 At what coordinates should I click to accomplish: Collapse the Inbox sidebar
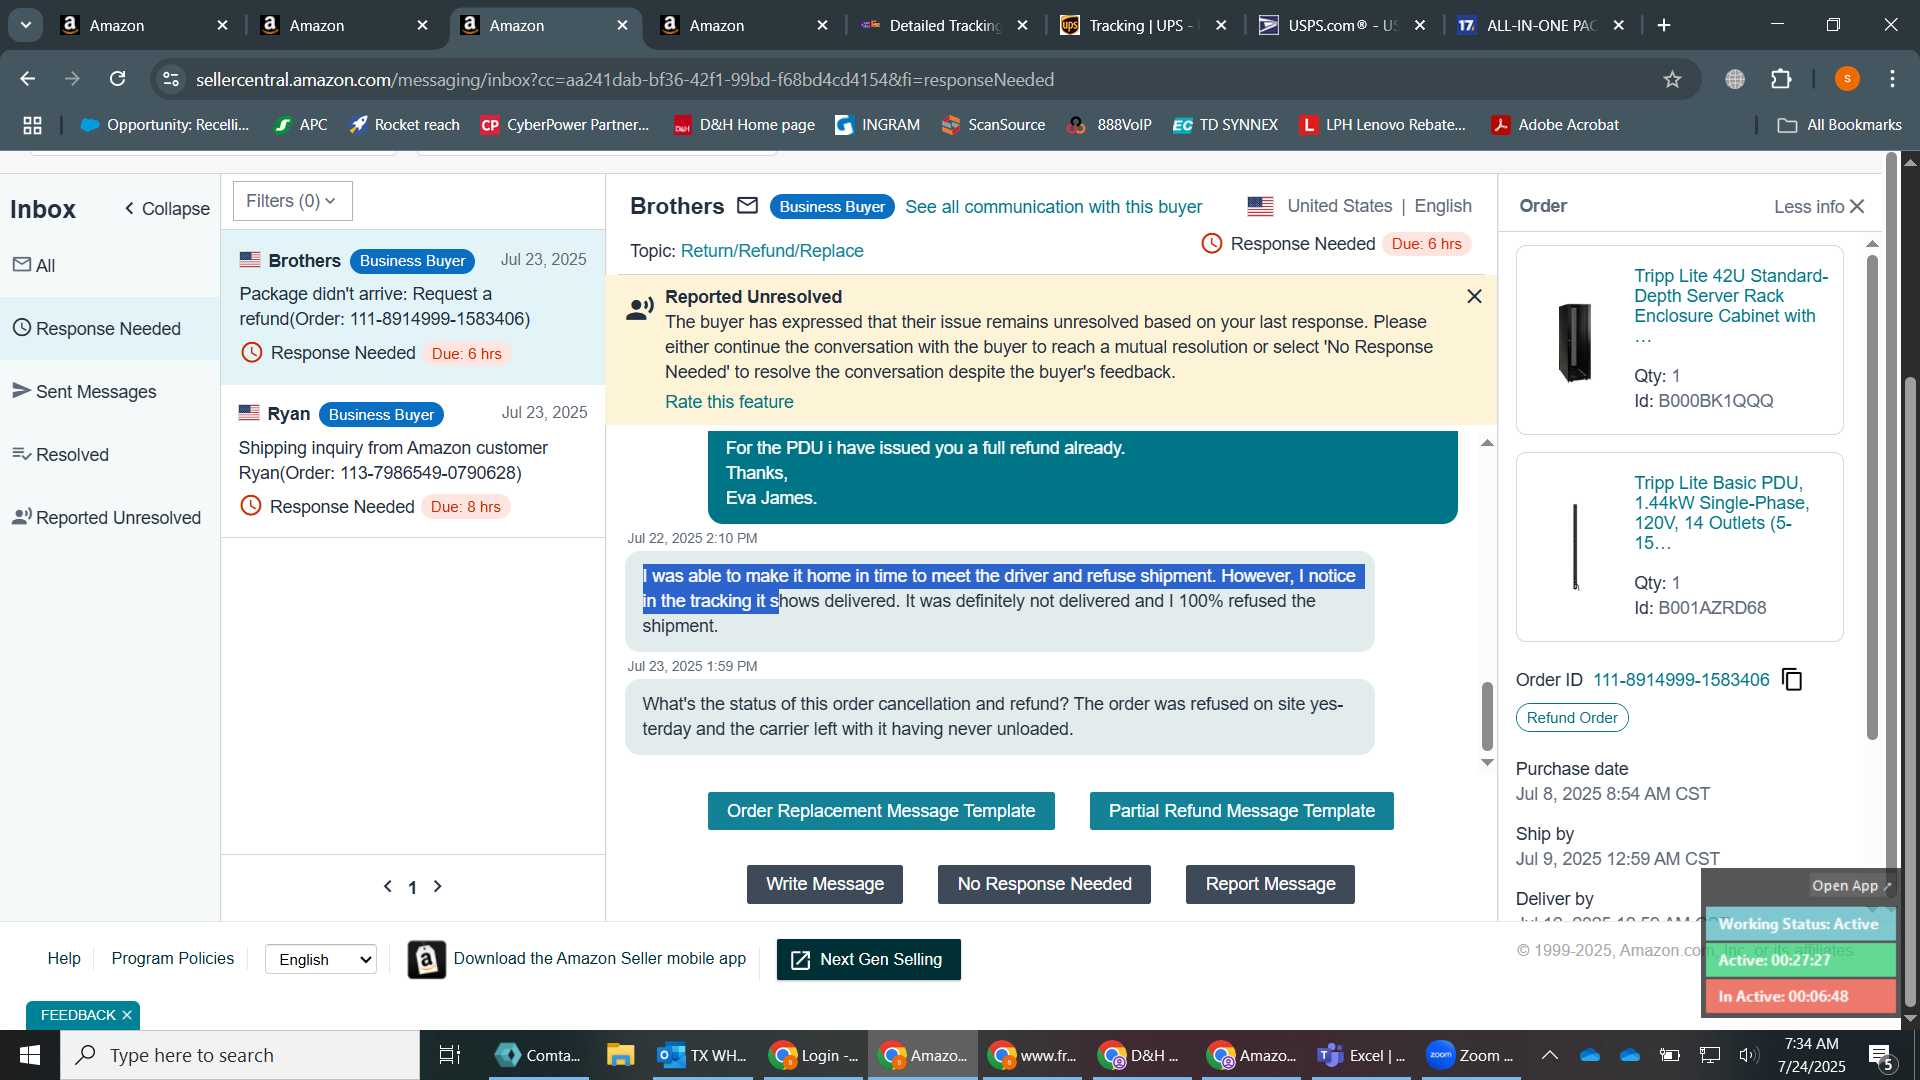pos(166,209)
